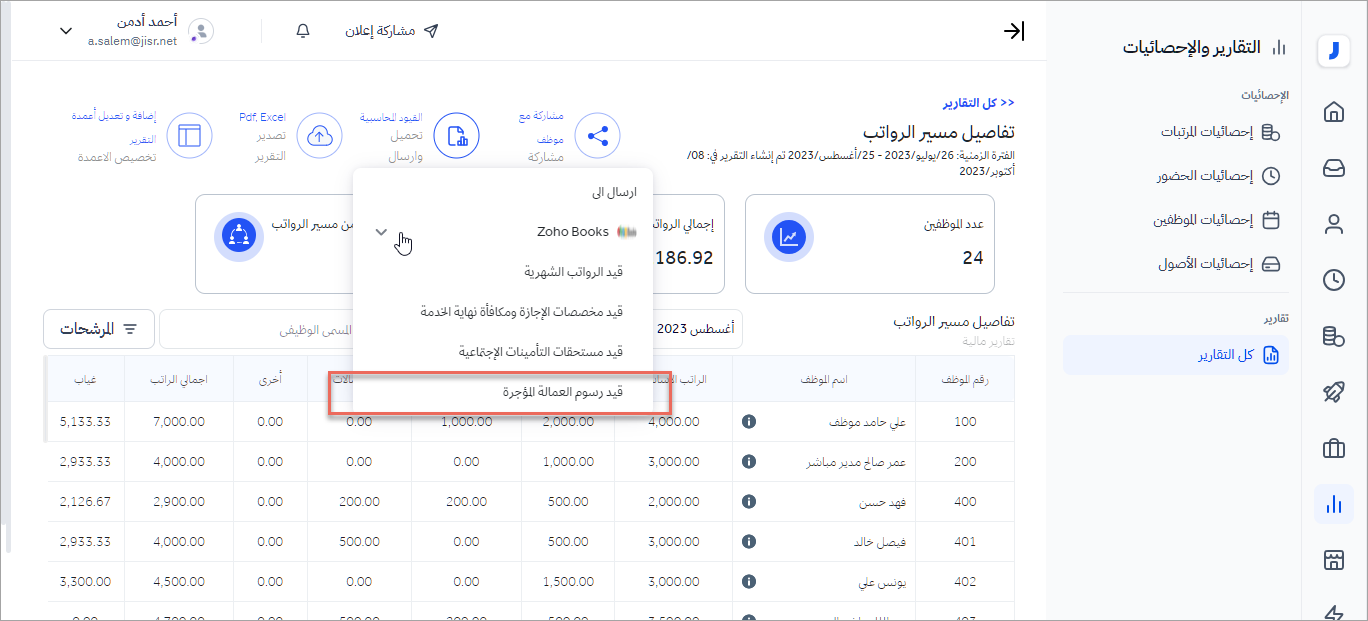Open the customize columns table icon
Image resolution: width=1368 pixels, height=621 pixels.
pos(189,136)
